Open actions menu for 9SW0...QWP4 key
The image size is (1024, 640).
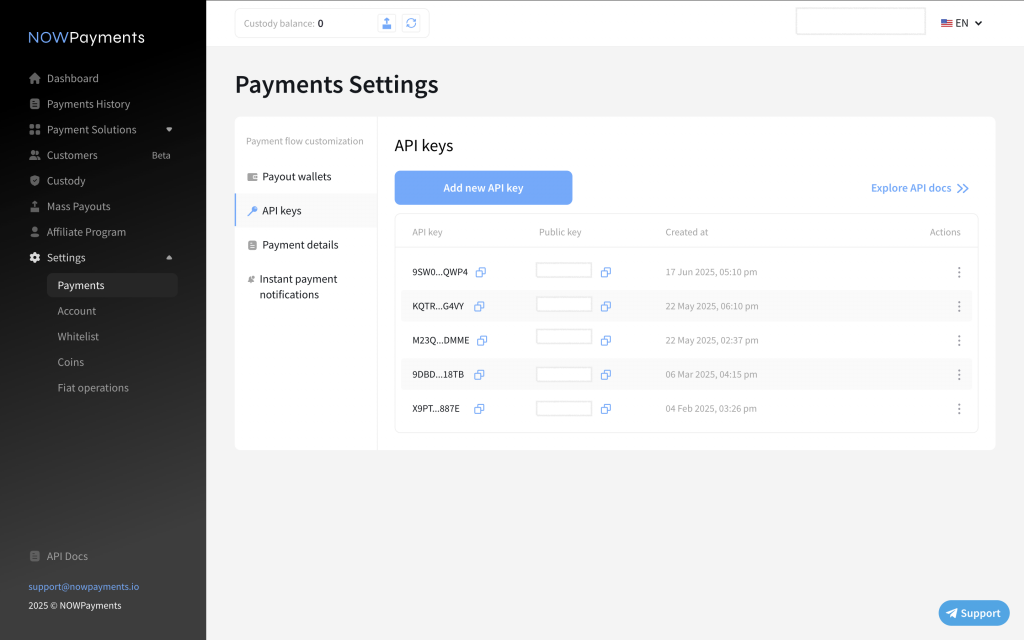(x=958, y=272)
